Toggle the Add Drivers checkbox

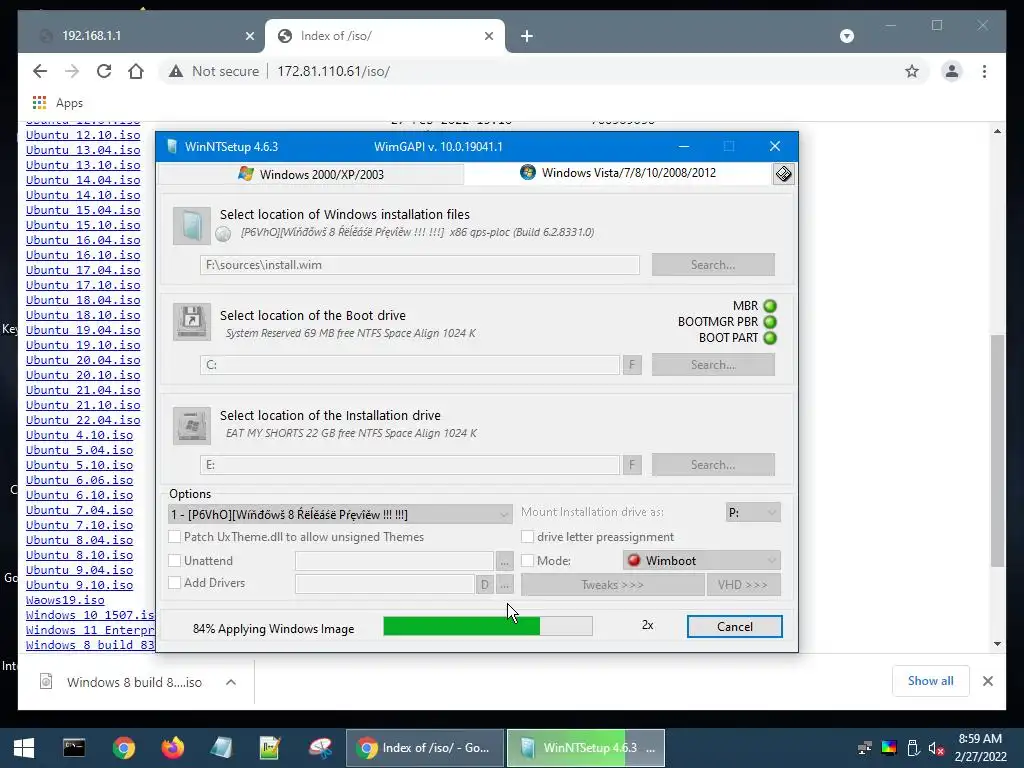click(174, 583)
